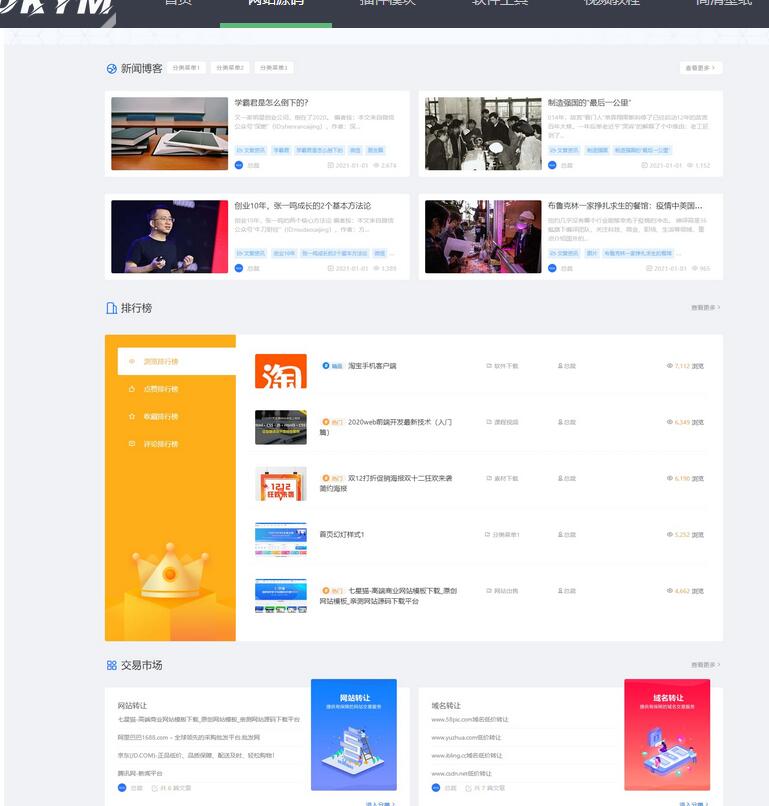Viewport: 769px width, 806px height.
Task: Open listing www.58pic.com域名低价转让
Action: 470,720
